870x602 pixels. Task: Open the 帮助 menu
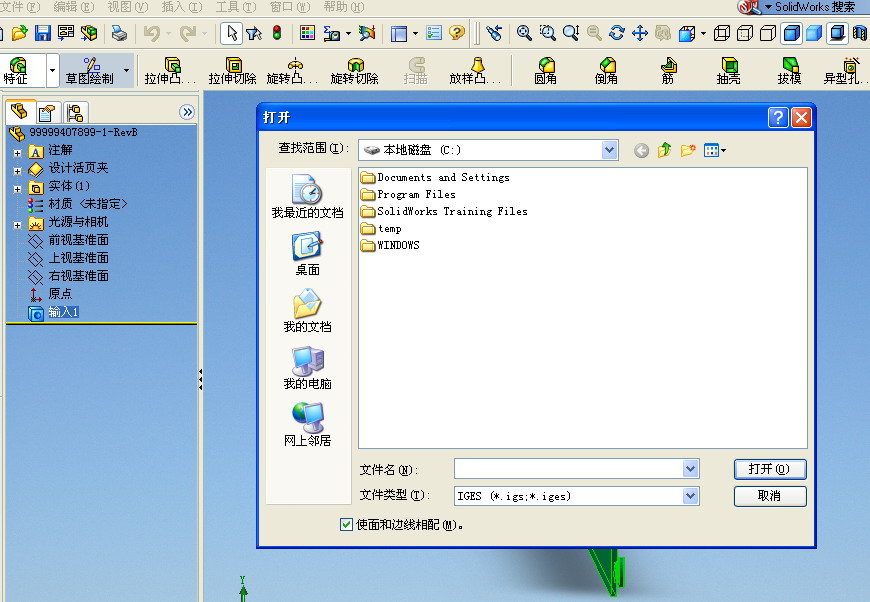[344, 7]
